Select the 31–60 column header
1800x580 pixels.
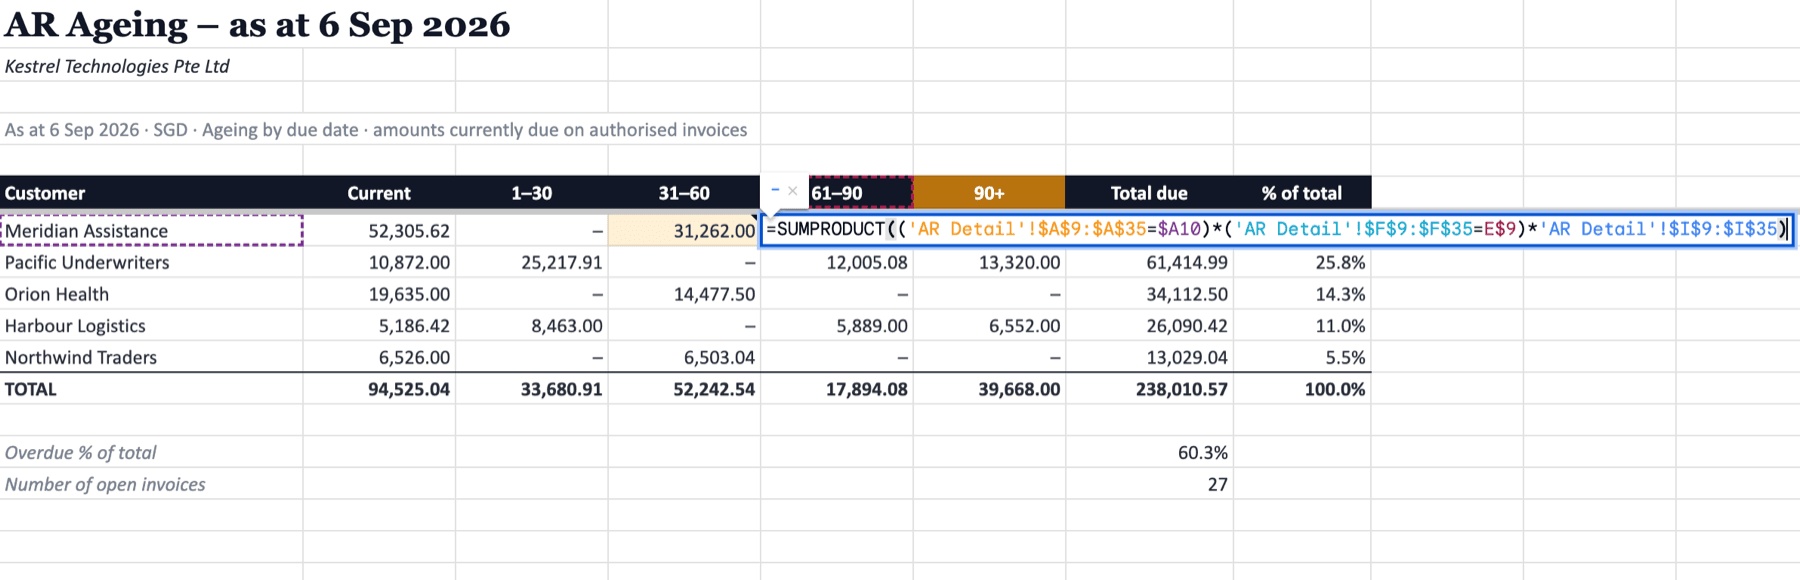click(x=684, y=193)
